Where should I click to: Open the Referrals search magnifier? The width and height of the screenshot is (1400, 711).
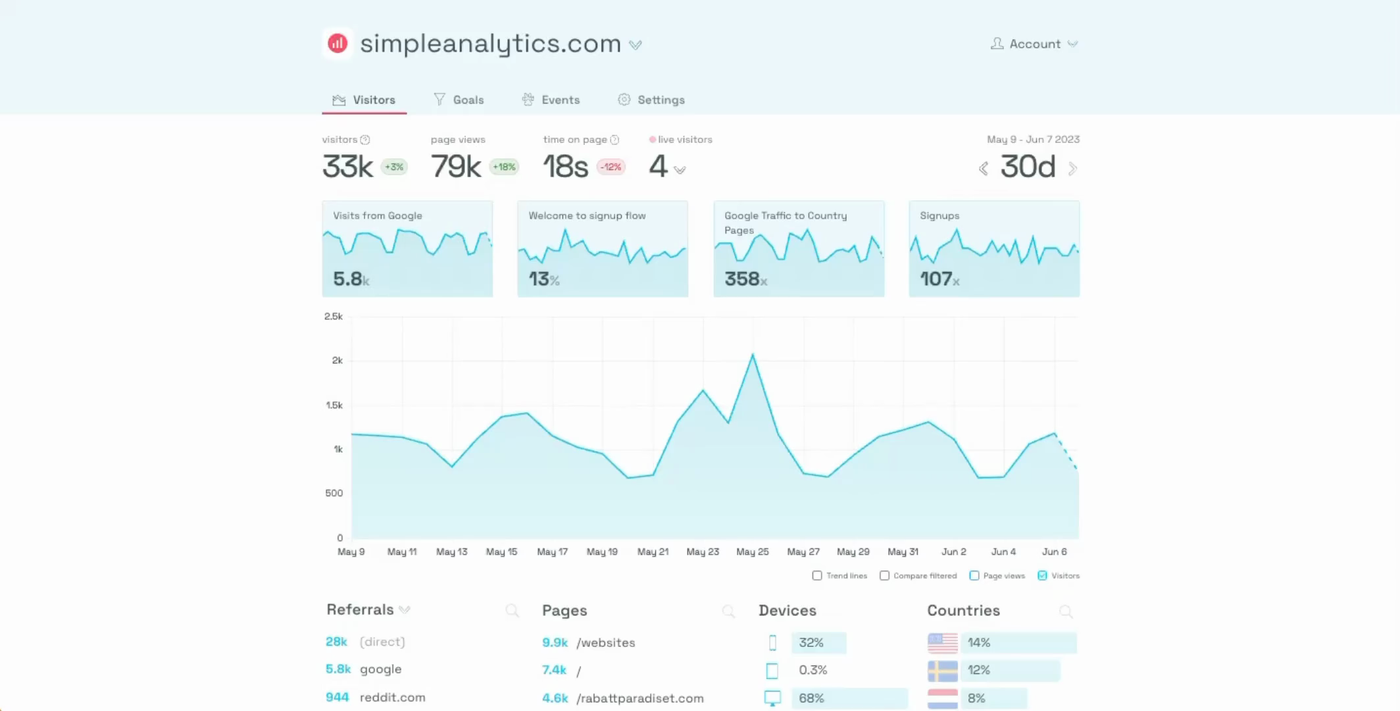pyautogui.click(x=512, y=610)
